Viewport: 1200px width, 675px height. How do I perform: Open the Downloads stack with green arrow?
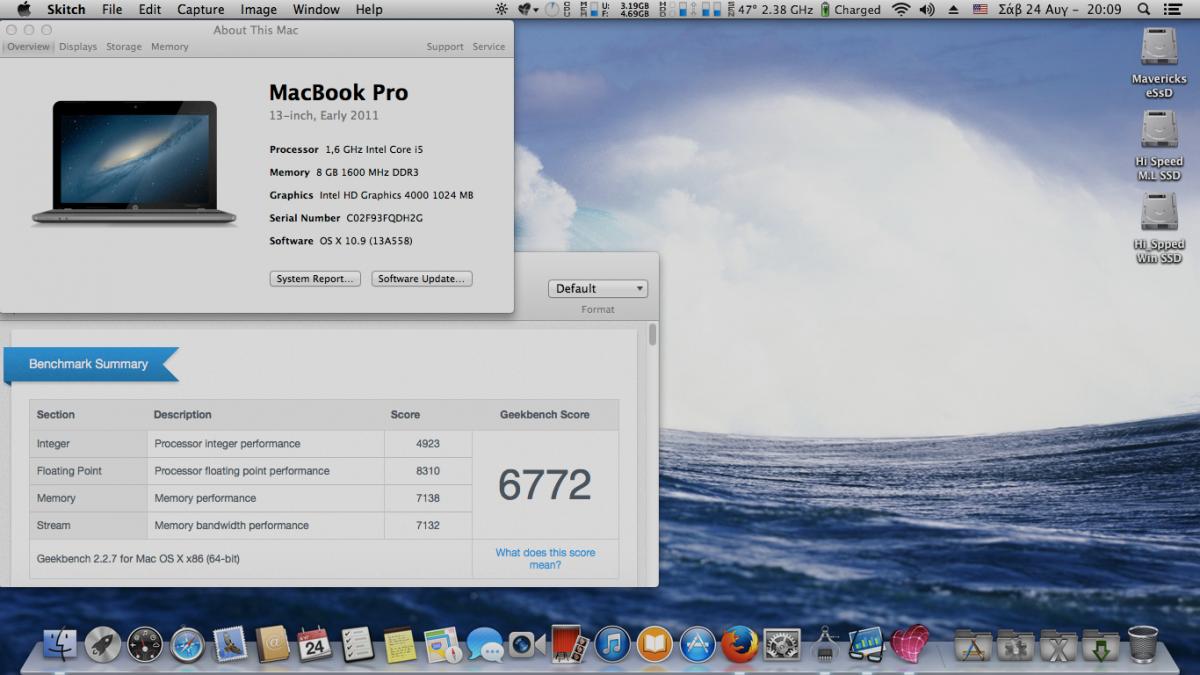click(x=1100, y=645)
